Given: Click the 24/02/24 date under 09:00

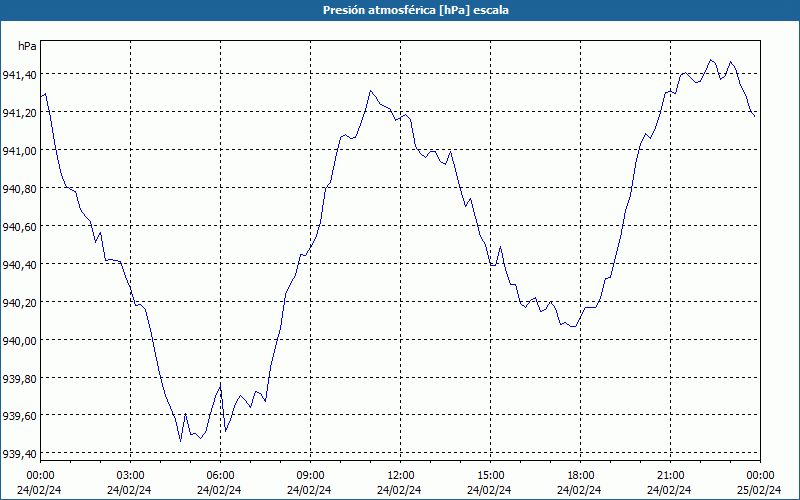Looking at the screenshot, I should click(309, 490).
